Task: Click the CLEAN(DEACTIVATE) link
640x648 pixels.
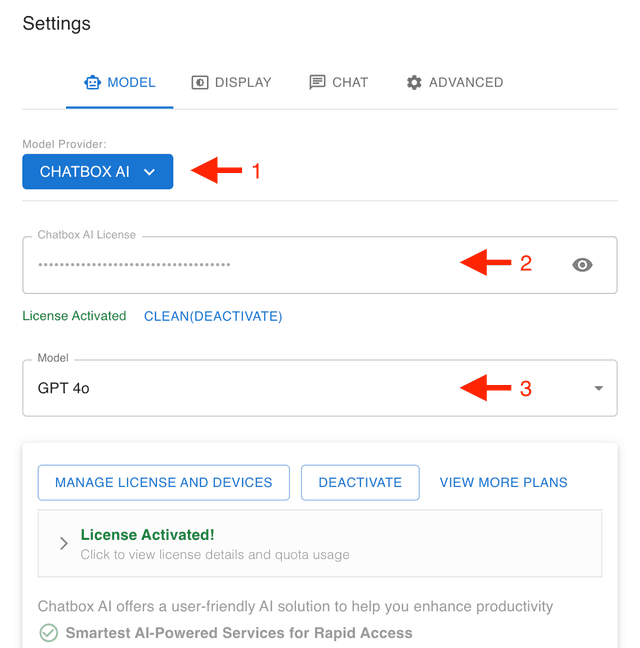Action: pyautogui.click(x=213, y=316)
